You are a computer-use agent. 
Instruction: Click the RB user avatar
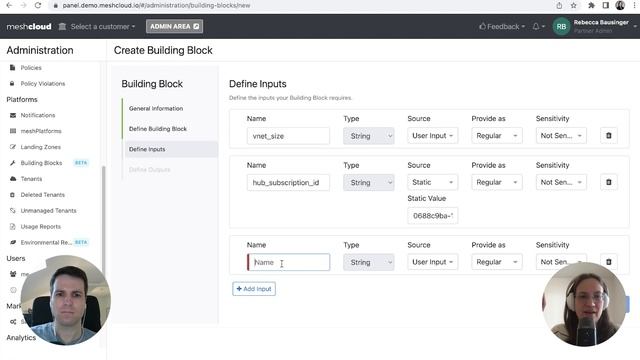(561, 27)
